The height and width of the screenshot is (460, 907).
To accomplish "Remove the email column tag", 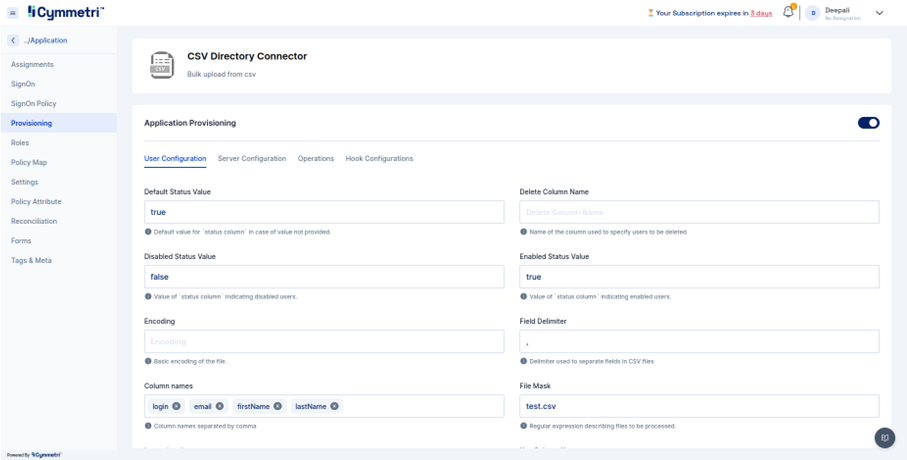I will pyautogui.click(x=220, y=406).
